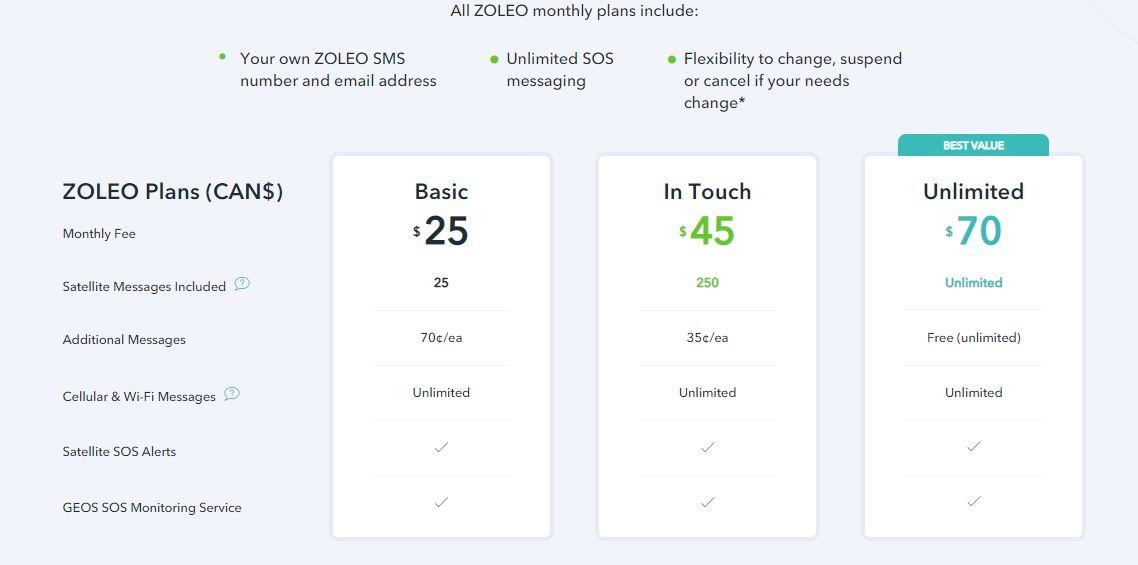Click the ZOLEO Plans (CAN$) title

[x=173, y=192]
